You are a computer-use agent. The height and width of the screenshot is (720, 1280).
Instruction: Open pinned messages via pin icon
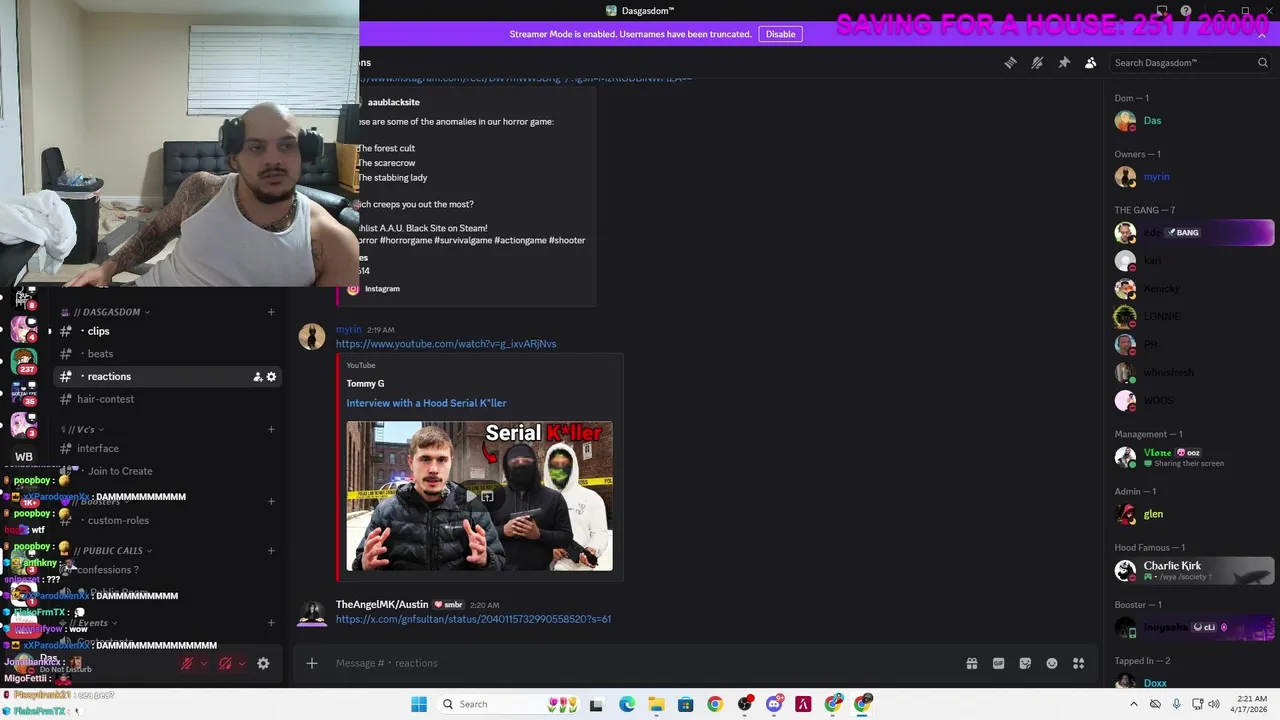[x=1064, y=63]
